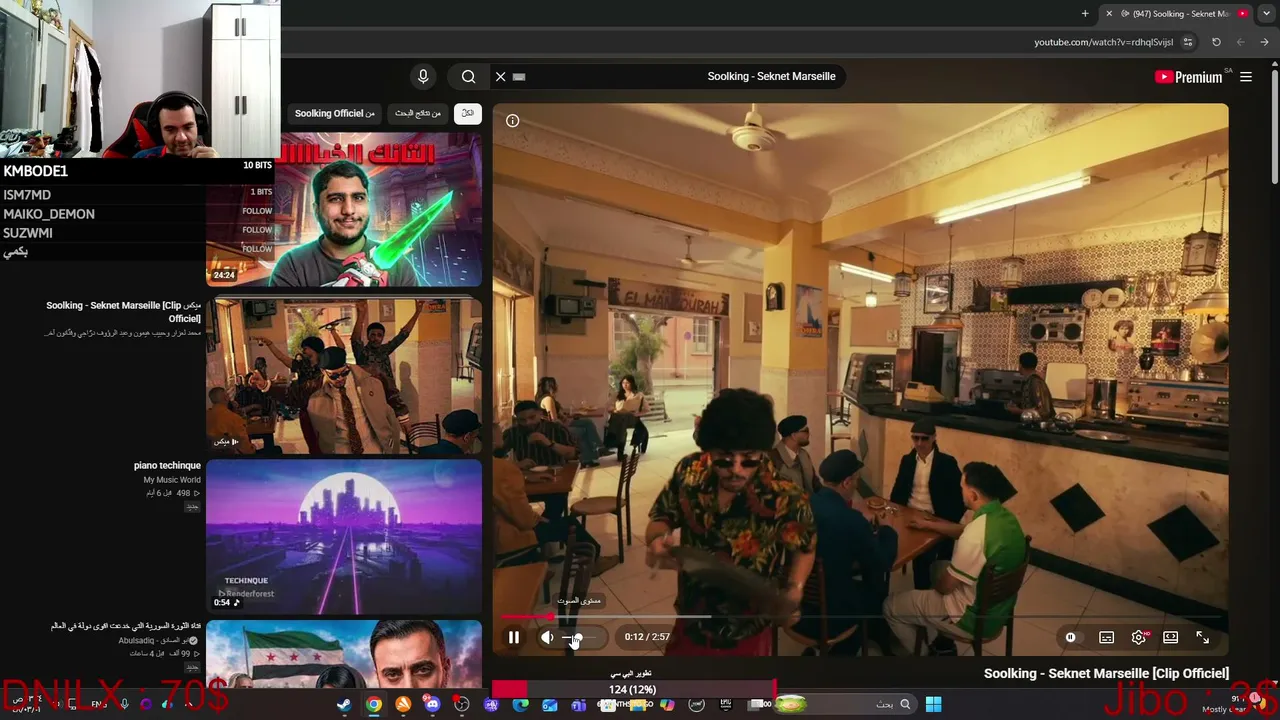The height and width of the screenshot is (720, 1280).
Task: Open the 'piano techinque' video thumbnail
Action: (x=344, y=536)
